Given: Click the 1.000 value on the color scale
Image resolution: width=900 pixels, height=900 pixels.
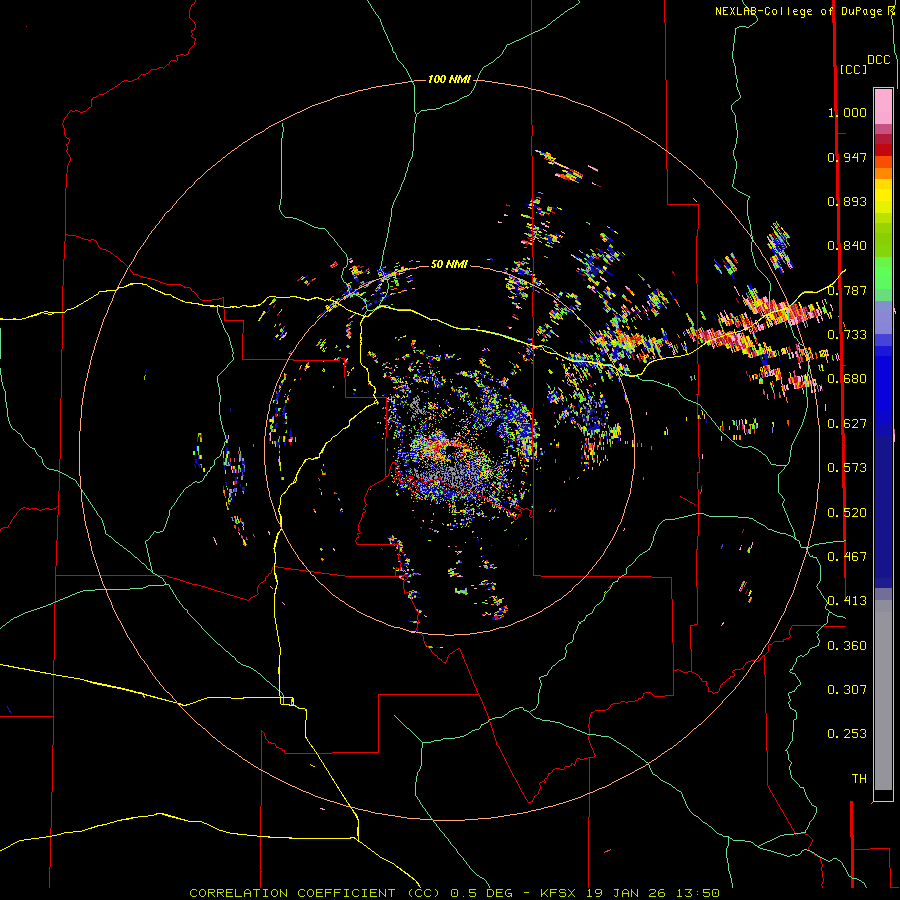Looking at the screenshot, I should (847, 112).
